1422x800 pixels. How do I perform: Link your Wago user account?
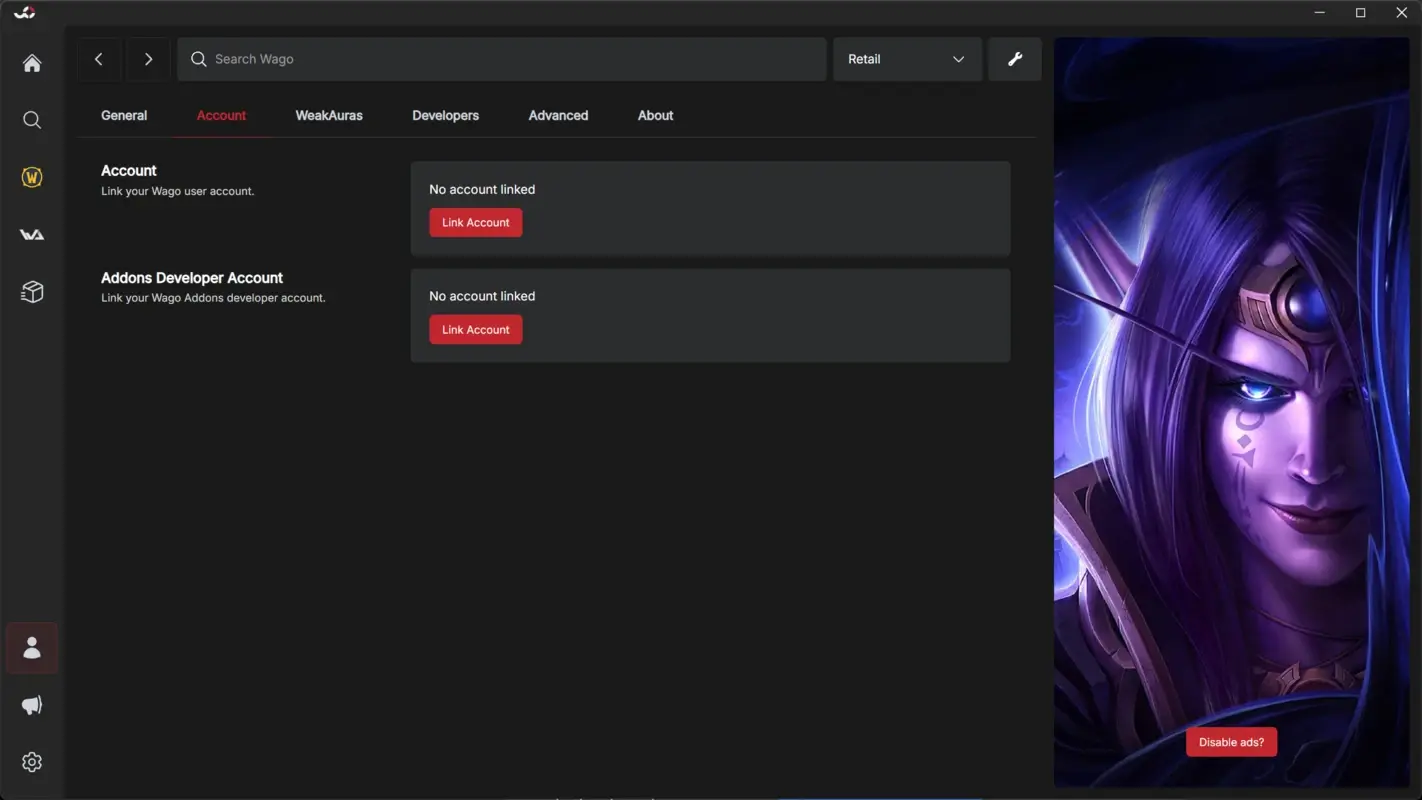475,222
